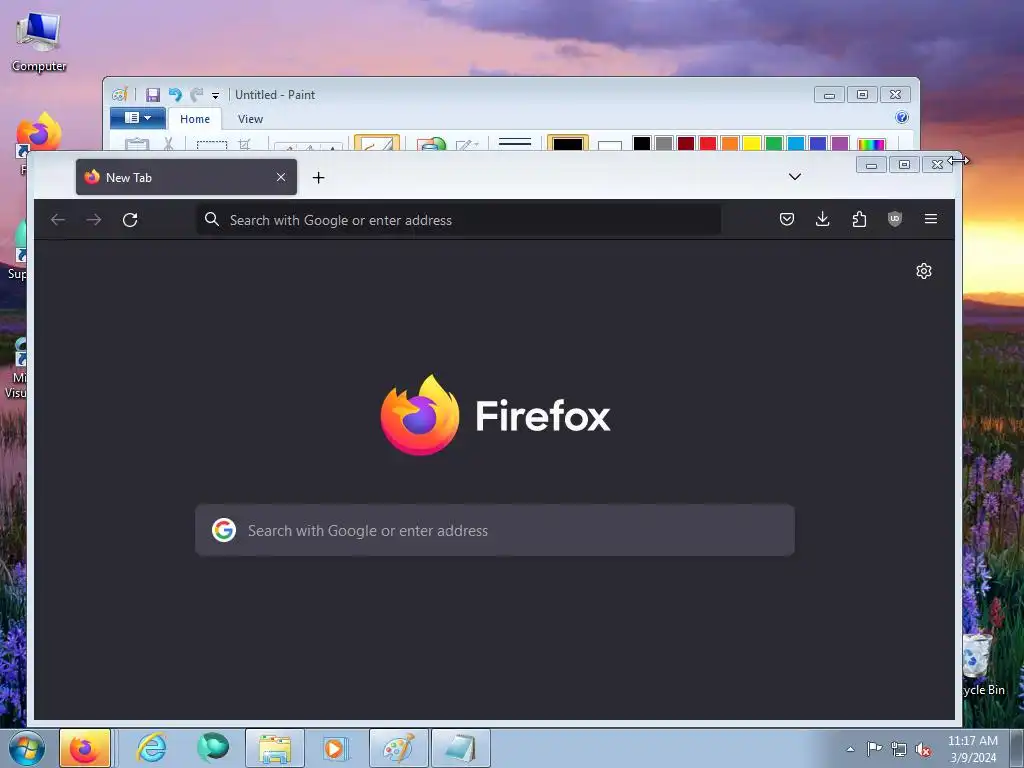Click Undo in Paint quick access toolbar
1024x768 pixels.
(x=175, y=95)
